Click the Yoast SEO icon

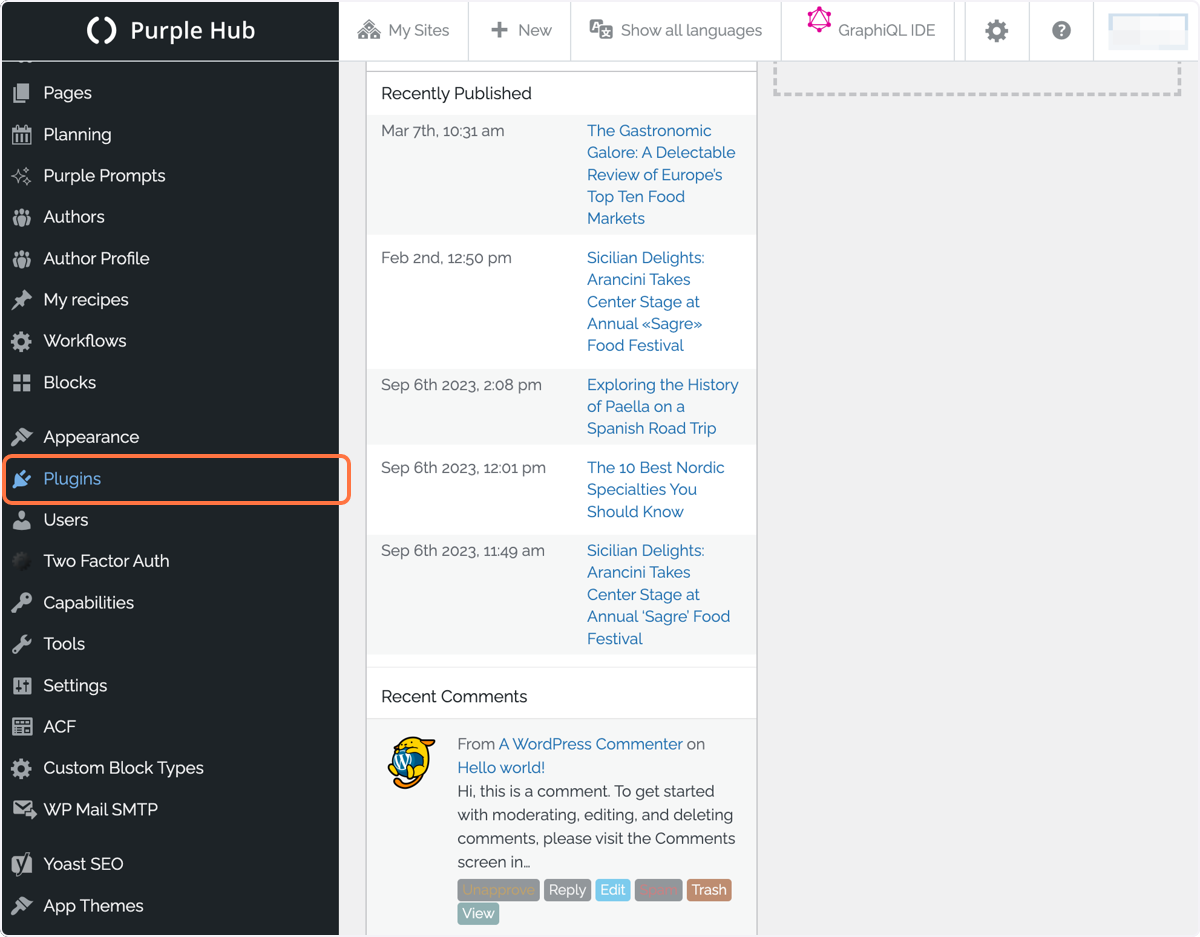[x=21, y=864]
